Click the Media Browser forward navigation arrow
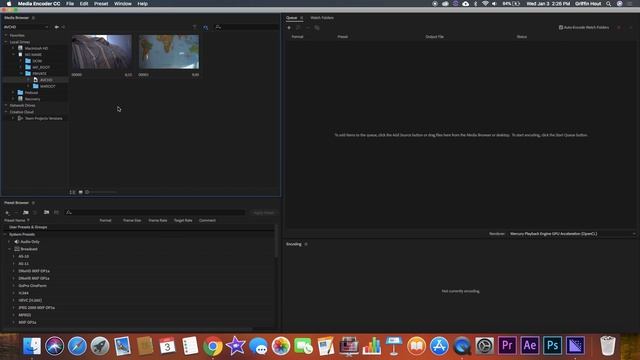The image size is (640, 360). [x=63, y=27]
